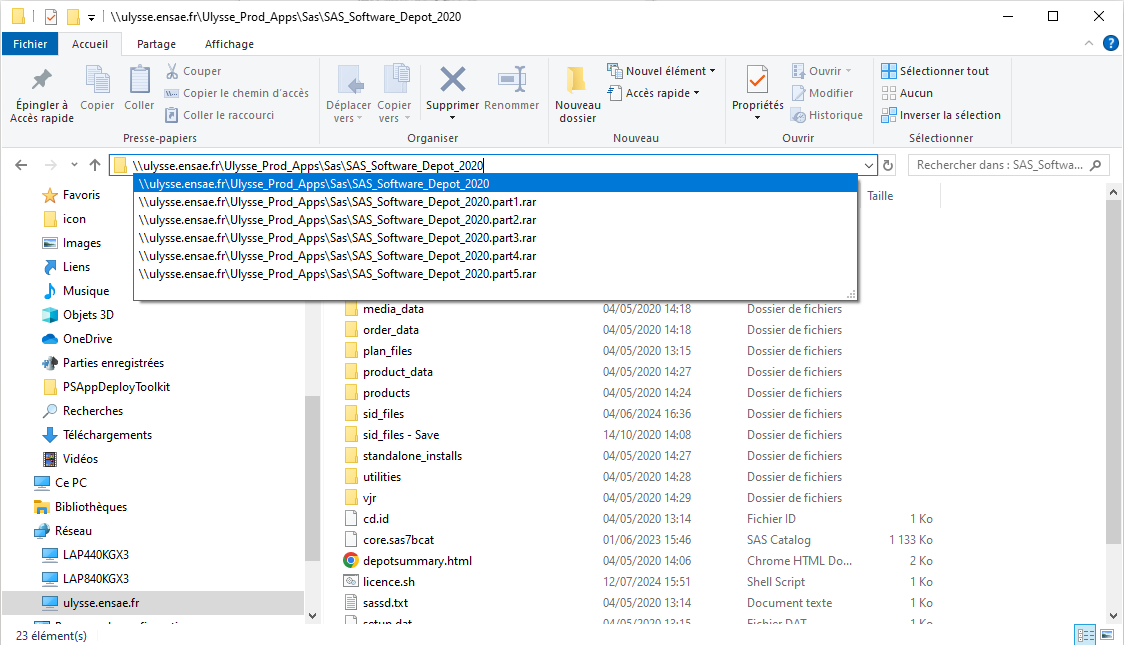Invert selection with Inverser la sélection
This screenshot has height=645, width=1124.
(940, 115)
